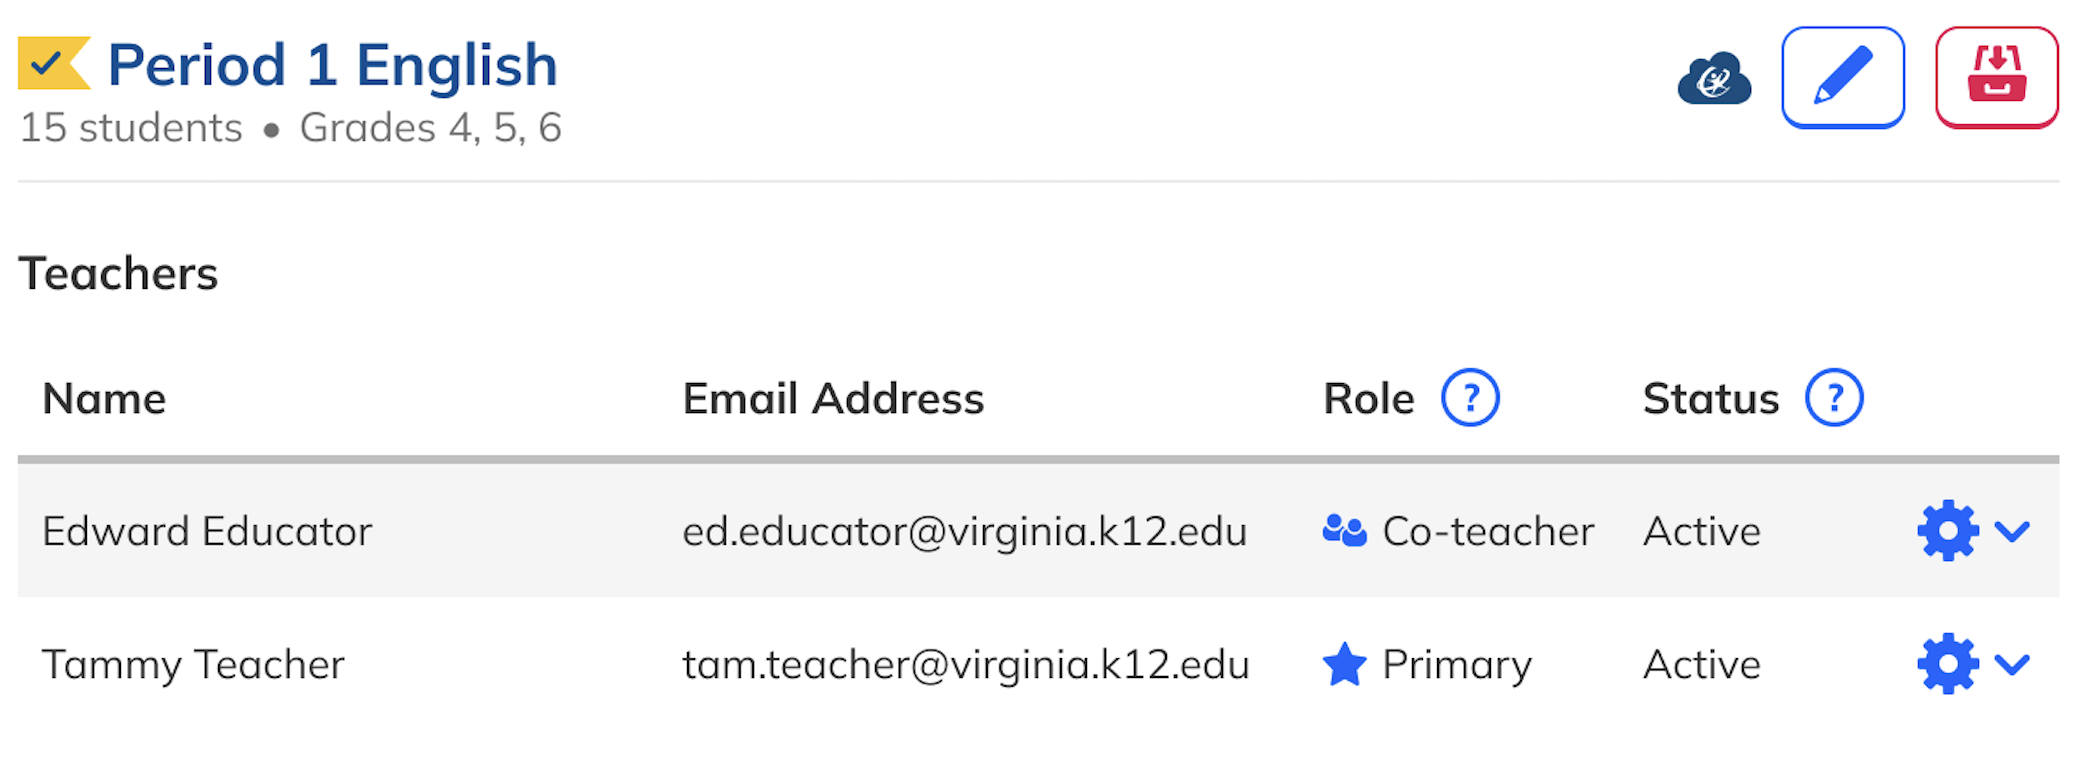This screenshot has width=2084, height=762.
Task: Open Edward Educator's settings gear
Action: [1947, 531]
